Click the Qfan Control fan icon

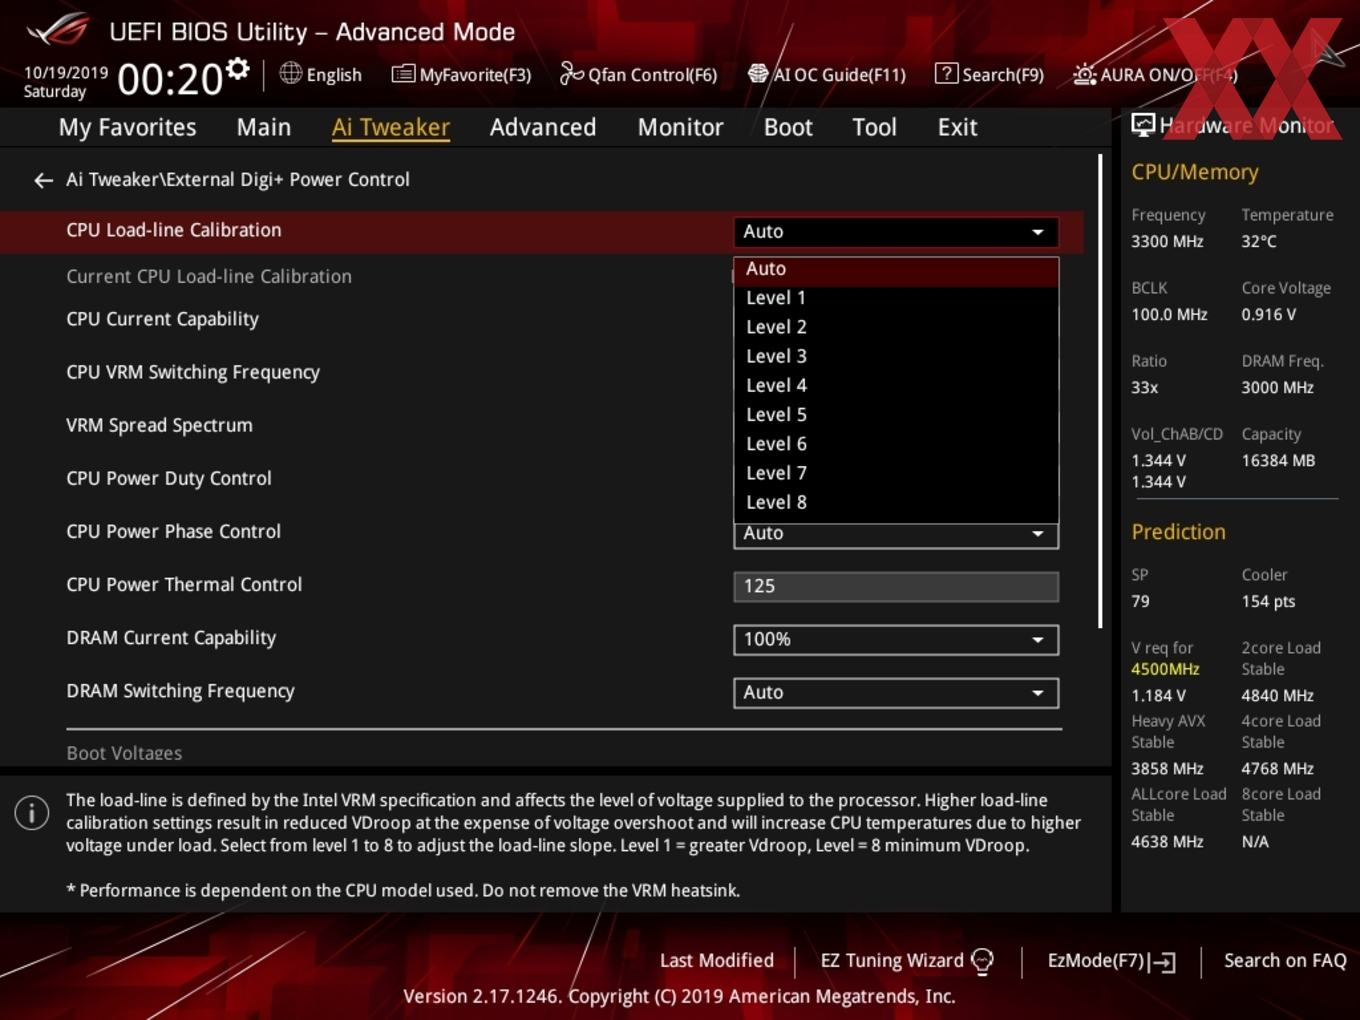[571, 73]
